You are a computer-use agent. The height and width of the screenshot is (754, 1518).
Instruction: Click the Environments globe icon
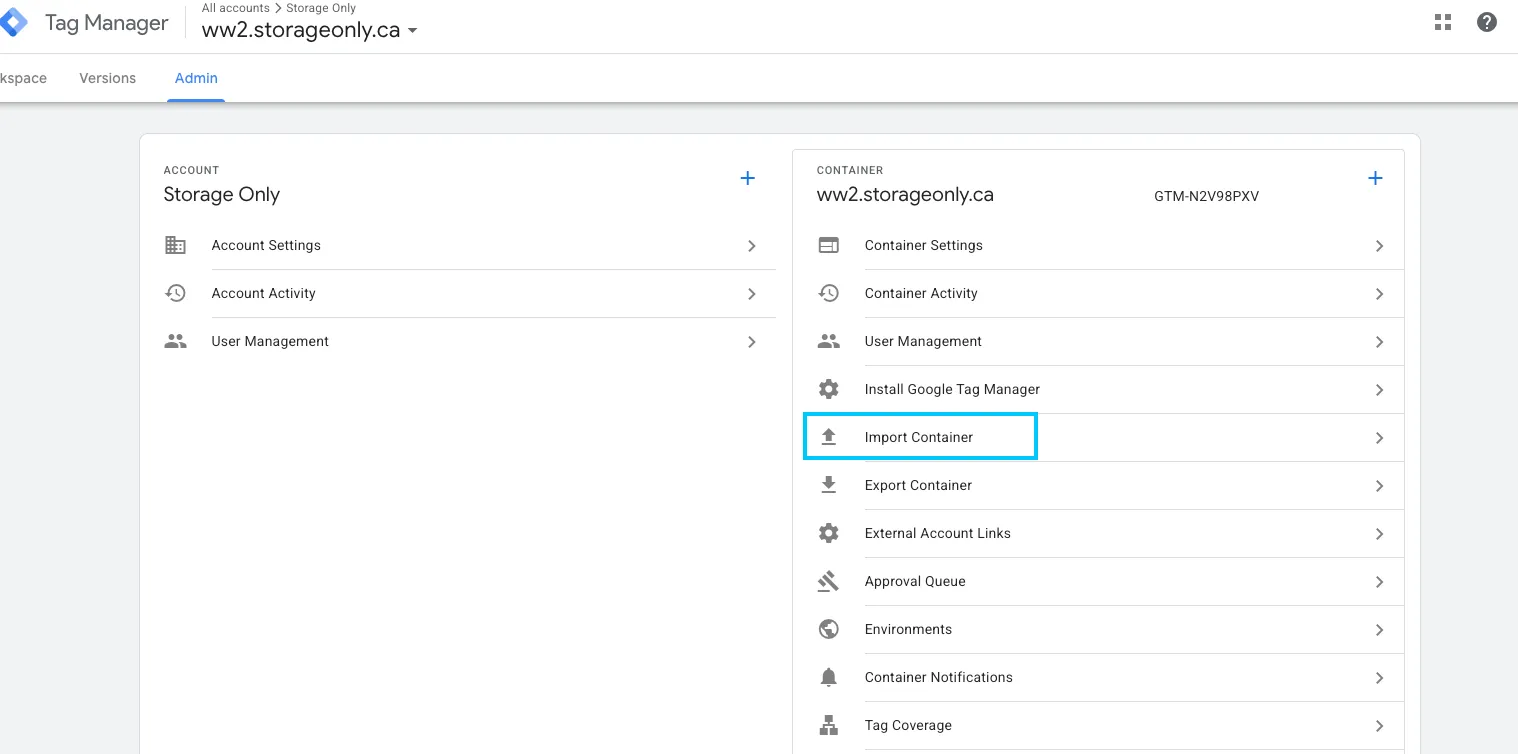[x=828, y=629]
